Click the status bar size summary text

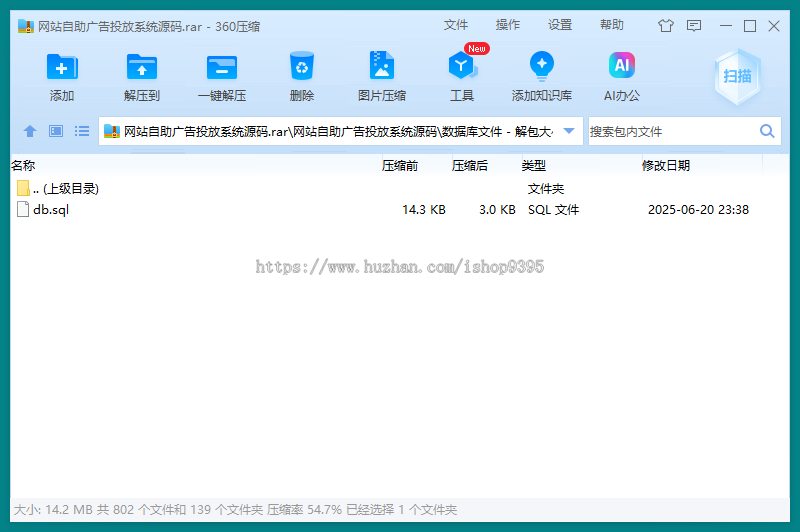(x=235, y=510)
